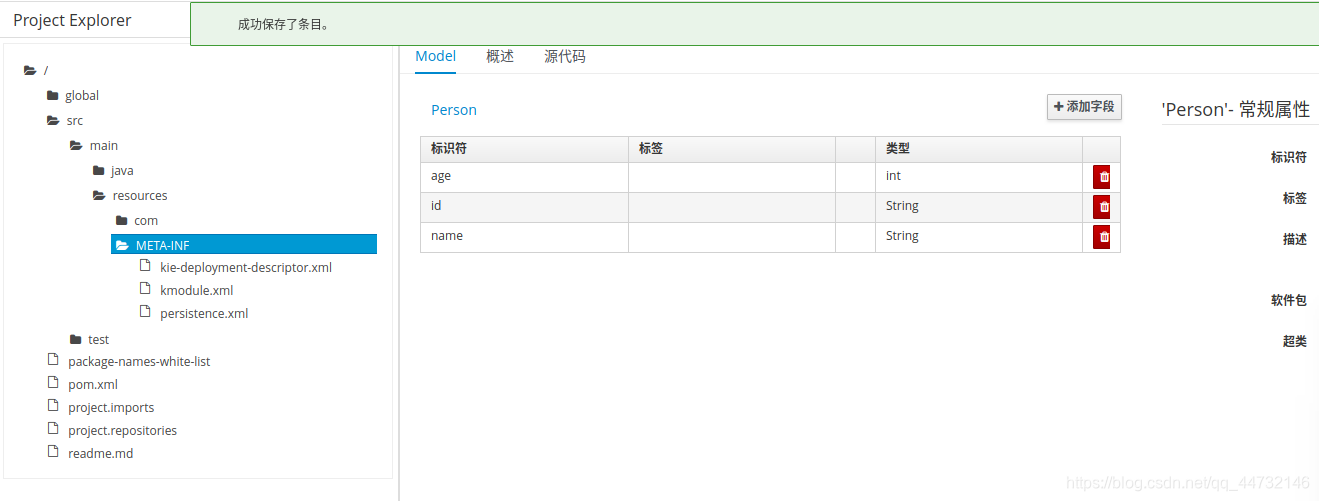Delete the age field with trash icon

(1101, 177)
